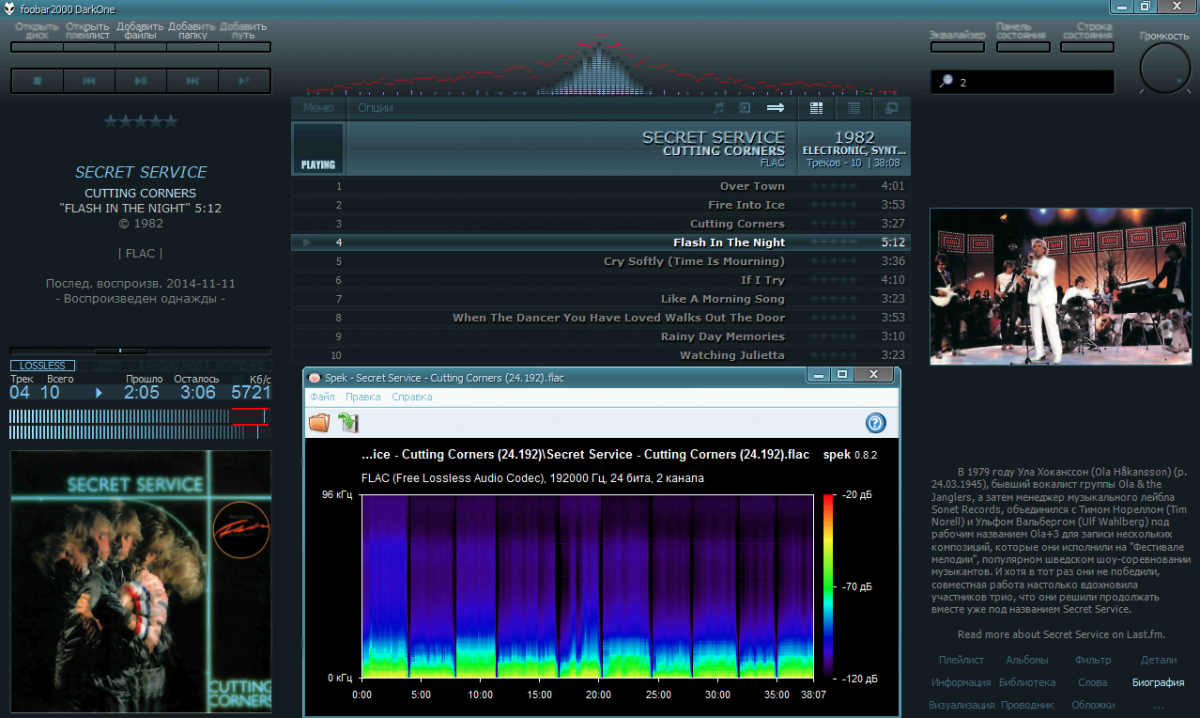Screen dimensions: 1200x718
Task: Click the playlist cursor-follow icon
Action: [x=745, y=108]
